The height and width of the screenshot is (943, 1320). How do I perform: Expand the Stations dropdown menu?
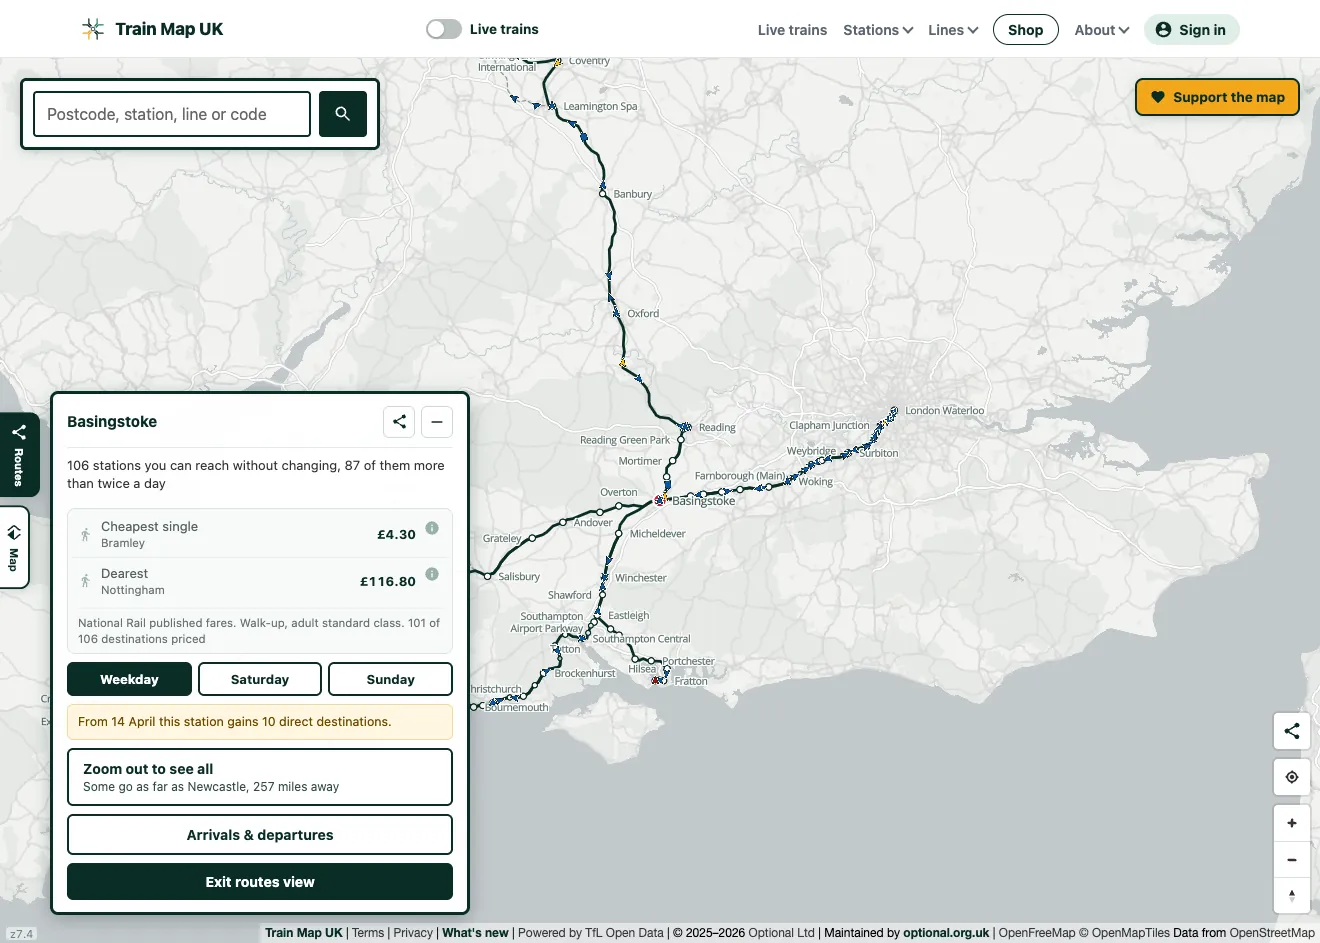[x=878, y=30]
